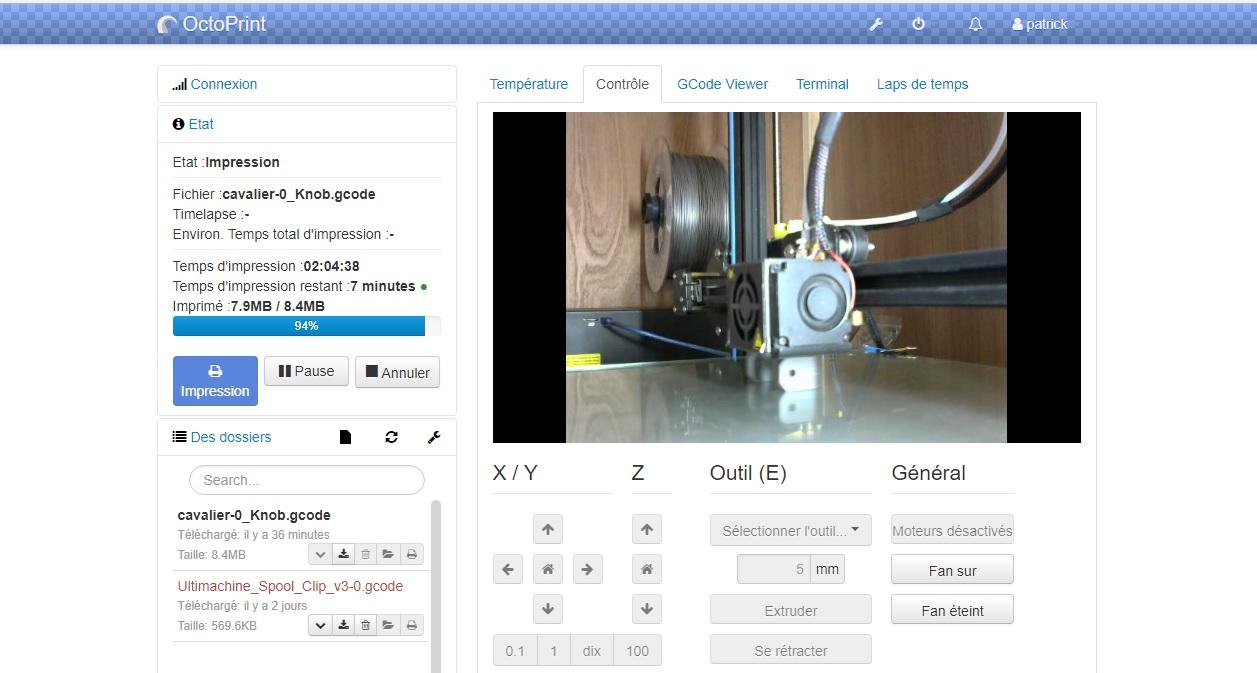
Task: Refresh the file list
Action: (391, 437)
